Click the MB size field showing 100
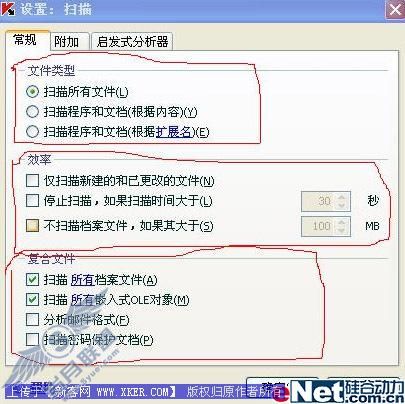 click(x=319, y=226)
